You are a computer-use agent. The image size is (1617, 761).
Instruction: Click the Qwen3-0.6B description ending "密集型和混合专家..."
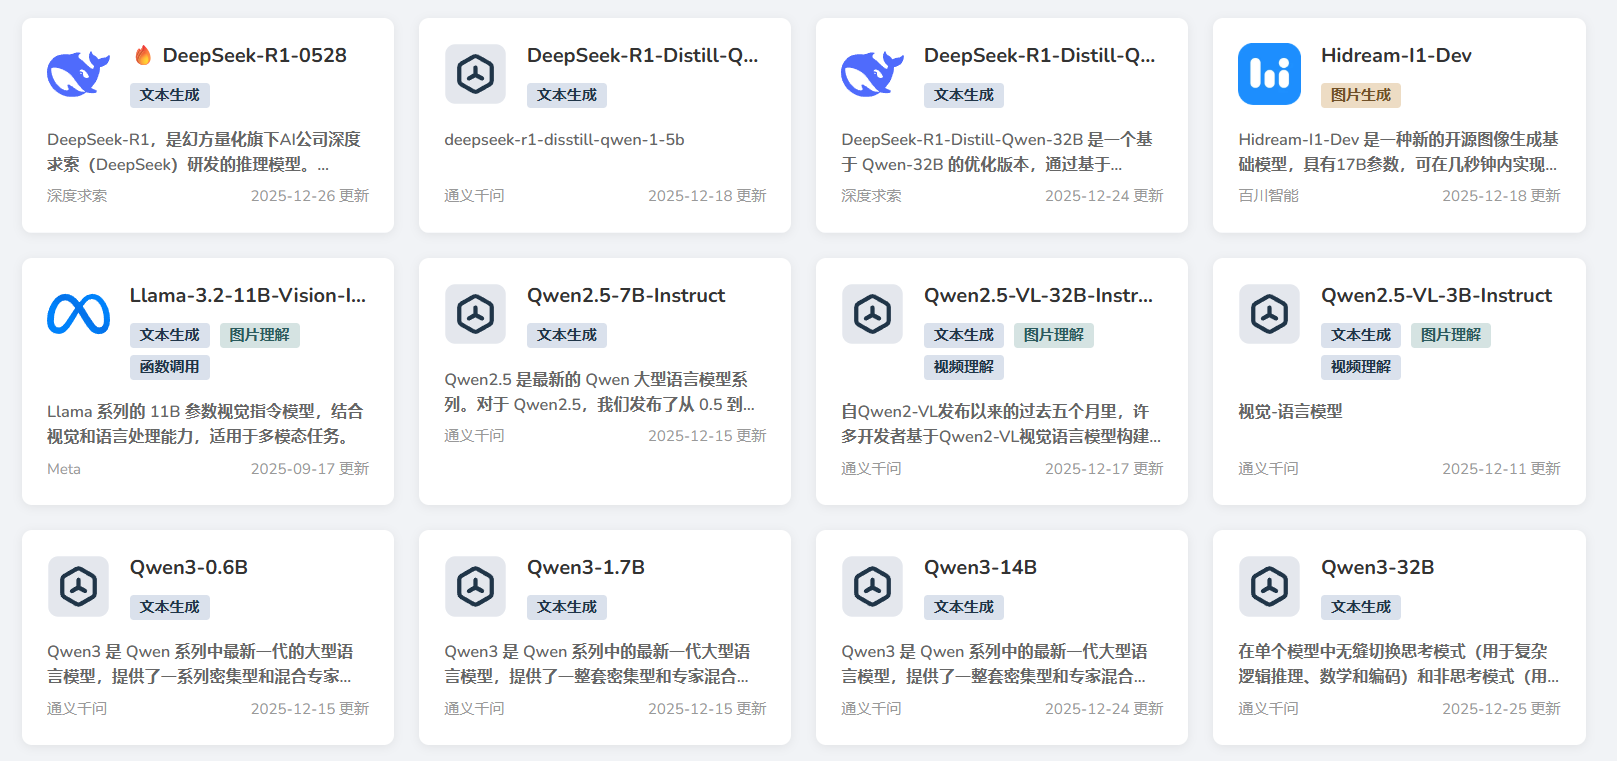(x=200, y=664)
